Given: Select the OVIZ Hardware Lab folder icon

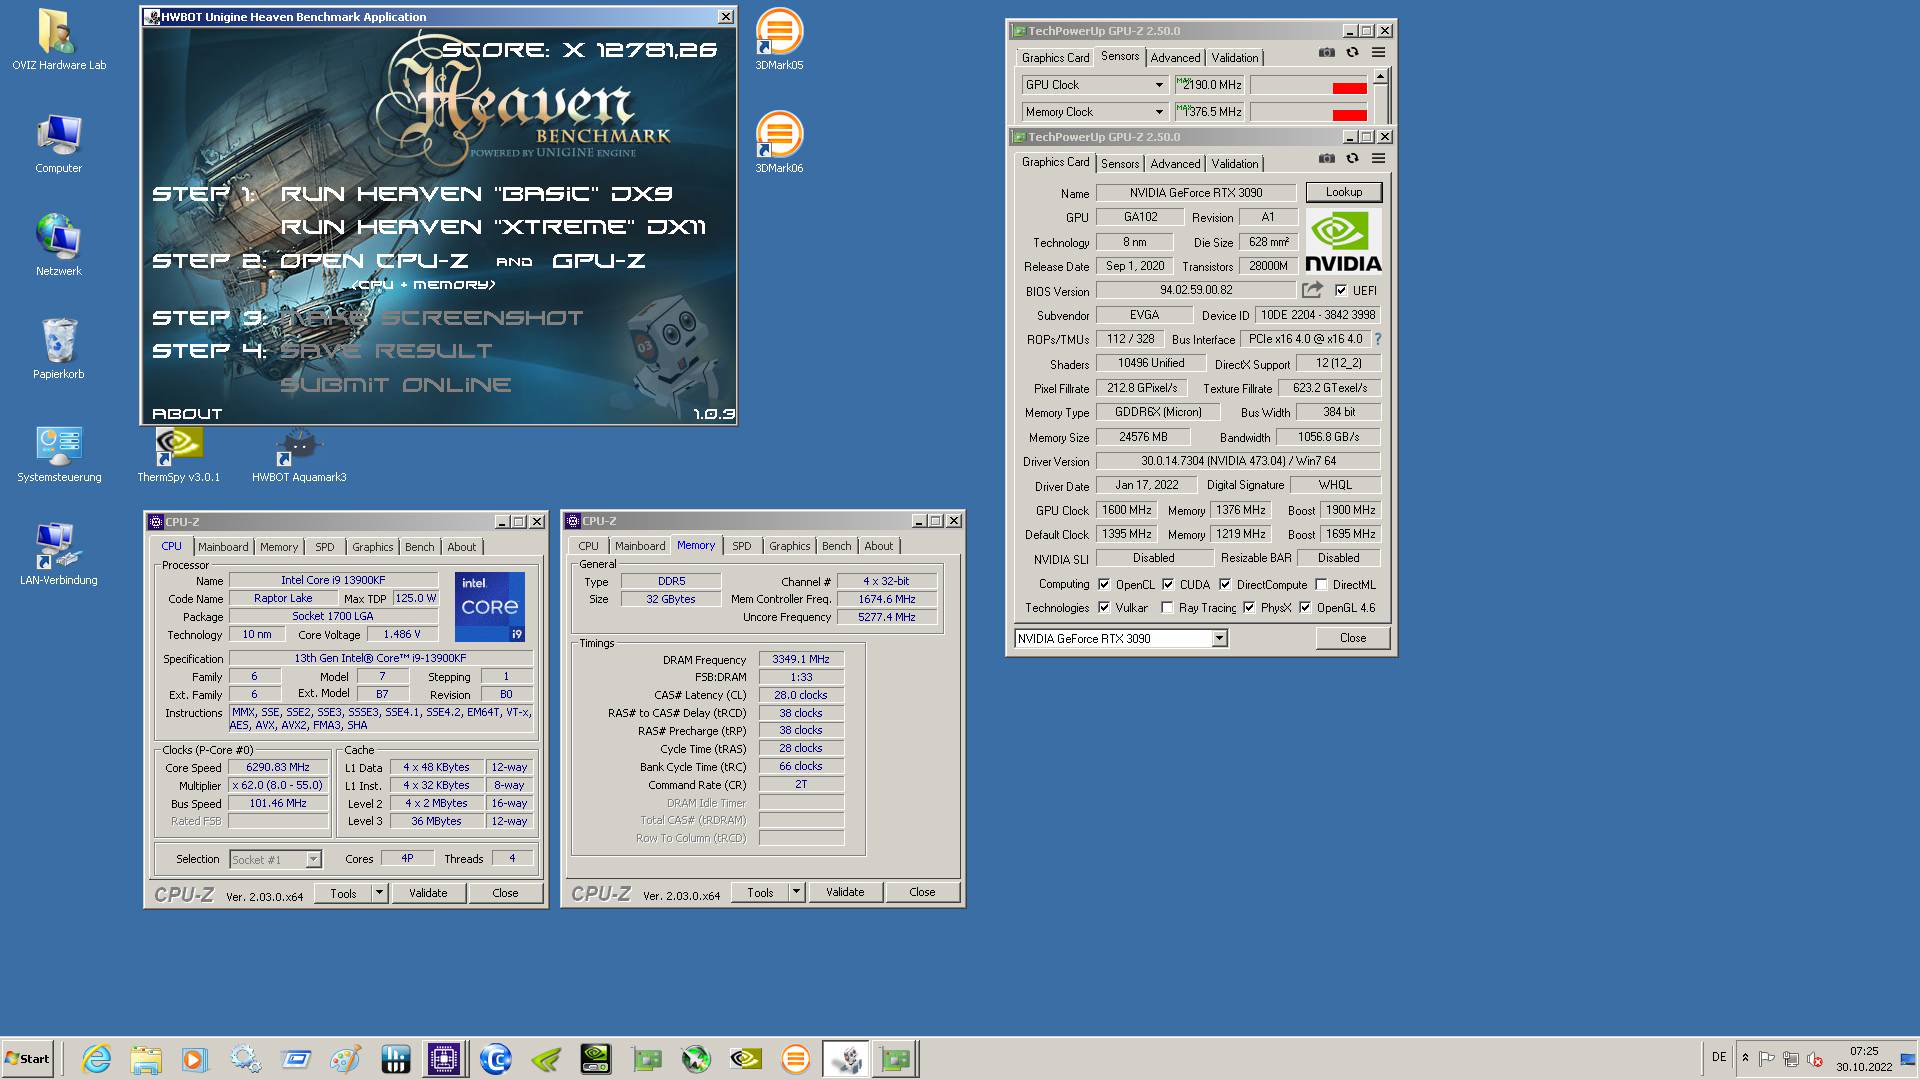Looking at the screenshot, I should (x=59, y=40).
